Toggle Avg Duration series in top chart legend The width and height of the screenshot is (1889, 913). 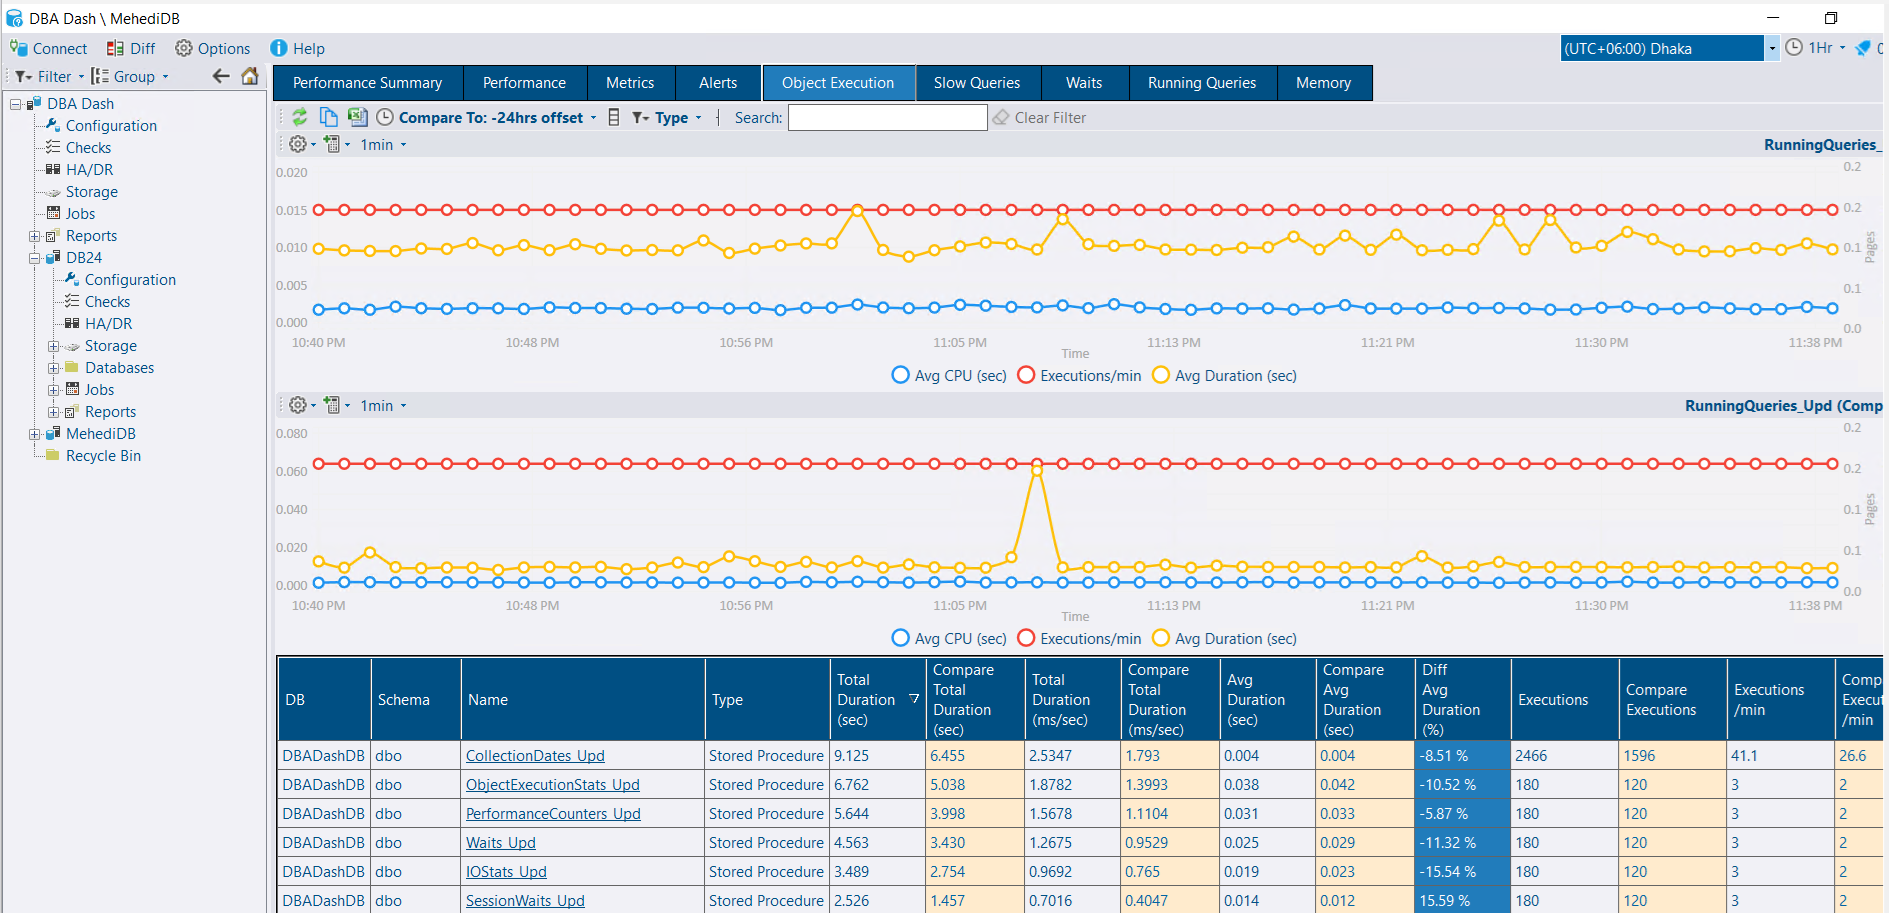[x=1224, y=376]
